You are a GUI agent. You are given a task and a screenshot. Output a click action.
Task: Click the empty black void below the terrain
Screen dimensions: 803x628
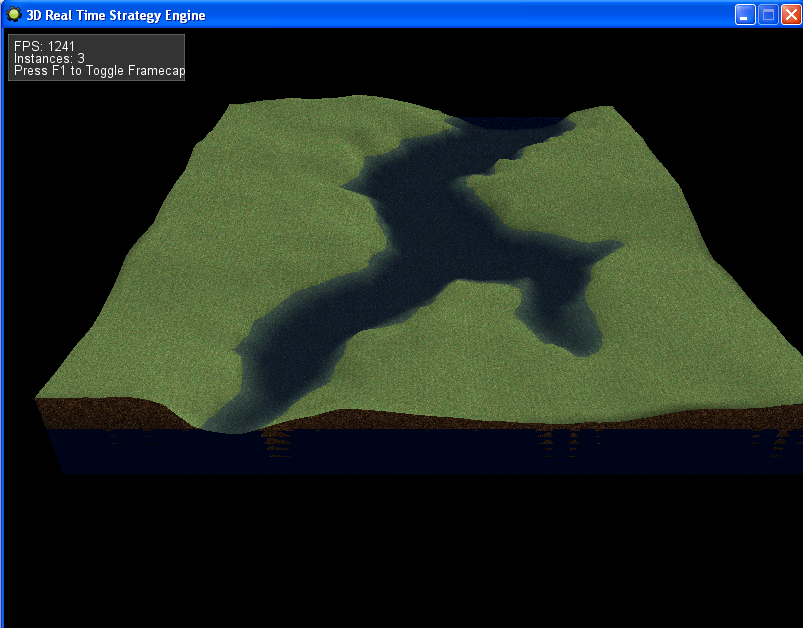point(400,550)
